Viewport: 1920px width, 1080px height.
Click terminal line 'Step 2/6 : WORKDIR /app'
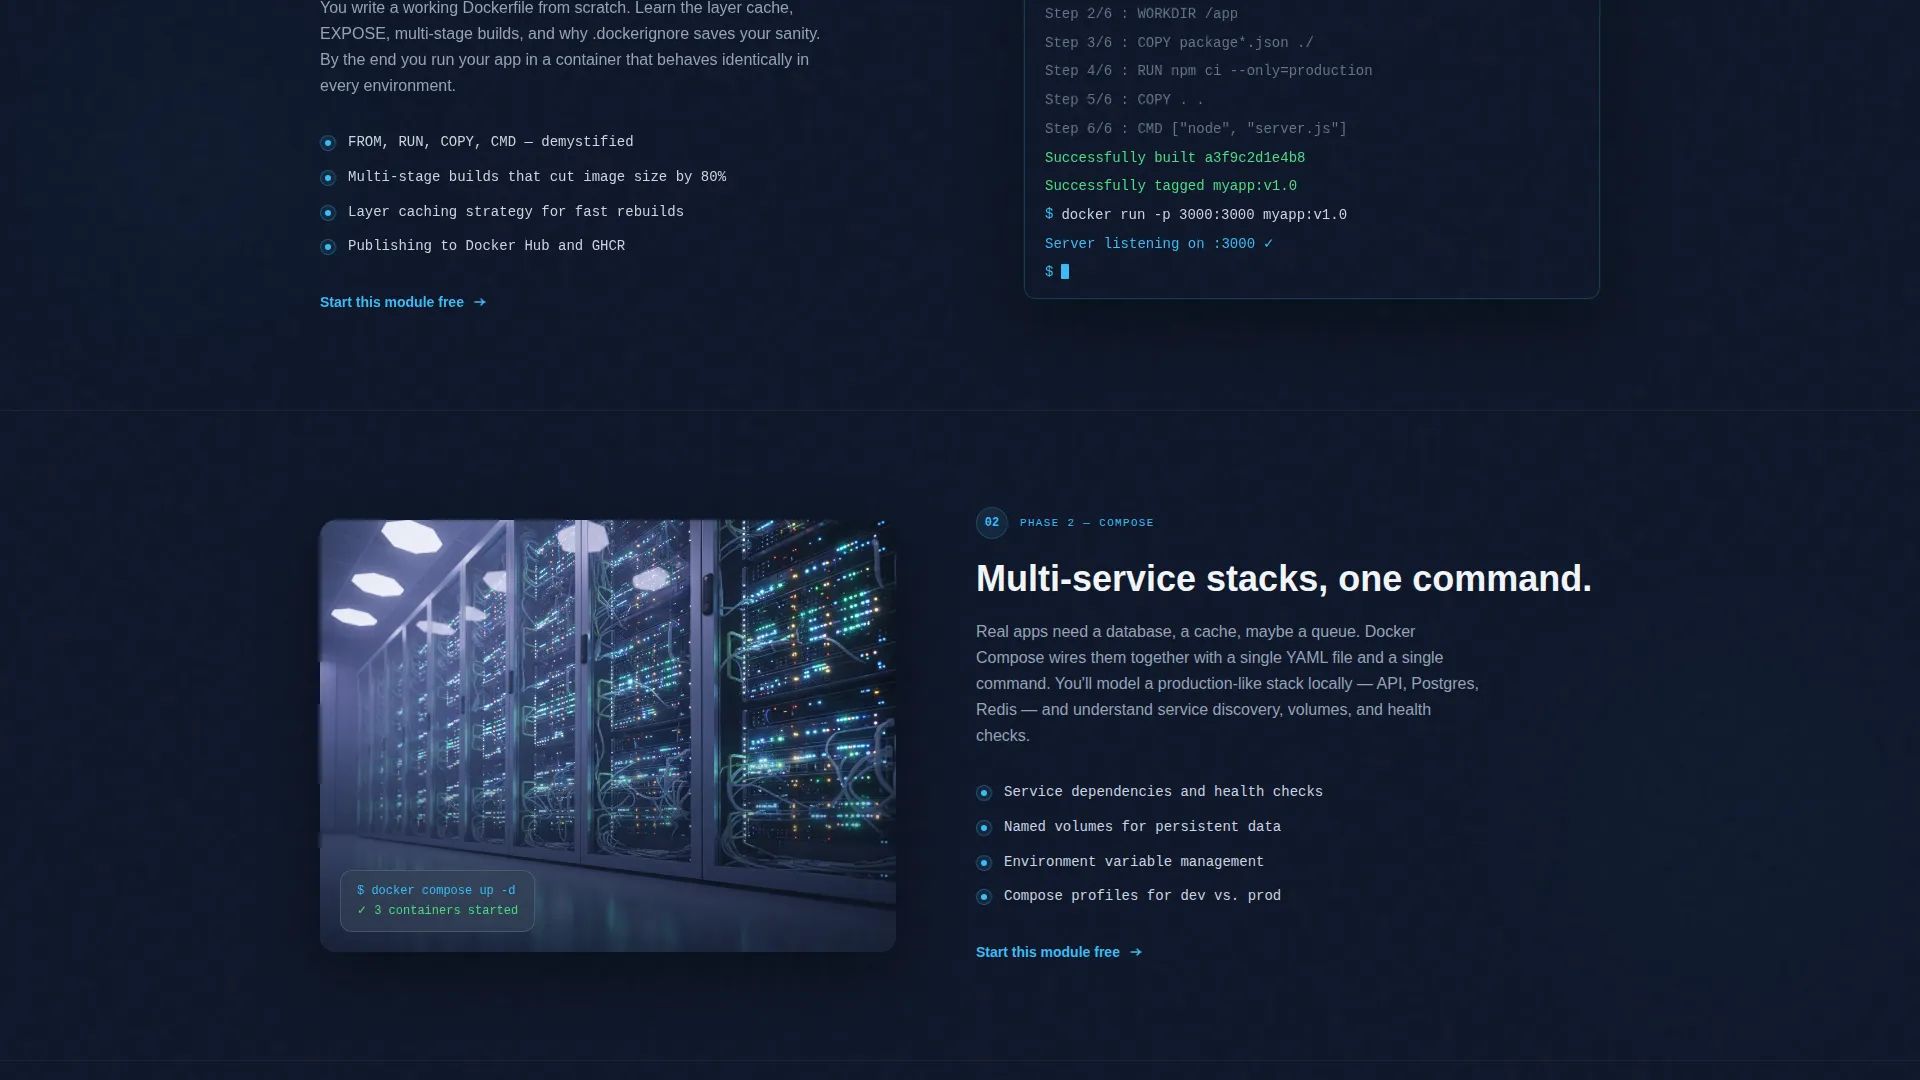click(1141, 14)
